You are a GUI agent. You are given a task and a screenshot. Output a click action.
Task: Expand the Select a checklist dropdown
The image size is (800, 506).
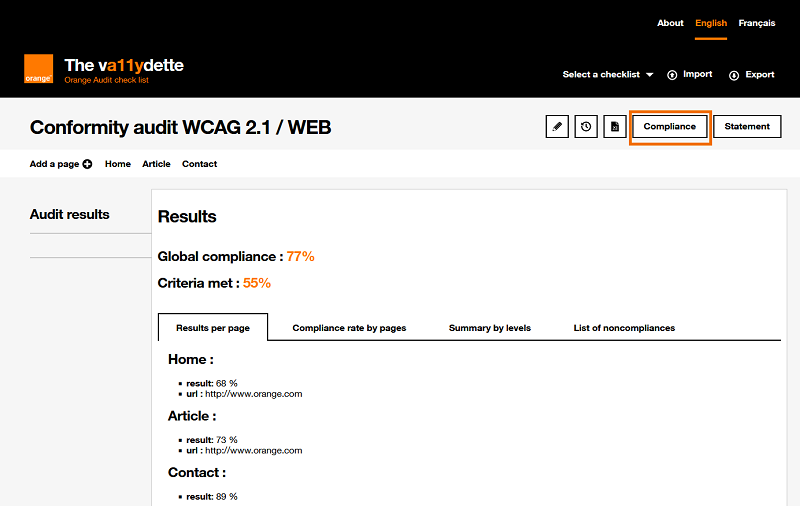pyautogui.click(x=607, y=75)
